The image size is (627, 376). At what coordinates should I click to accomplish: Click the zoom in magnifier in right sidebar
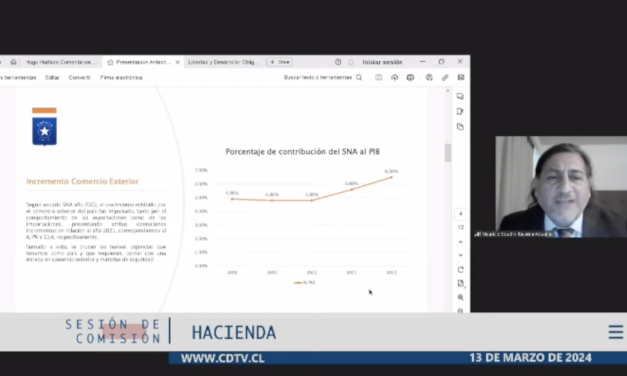(x=461, y=297)
